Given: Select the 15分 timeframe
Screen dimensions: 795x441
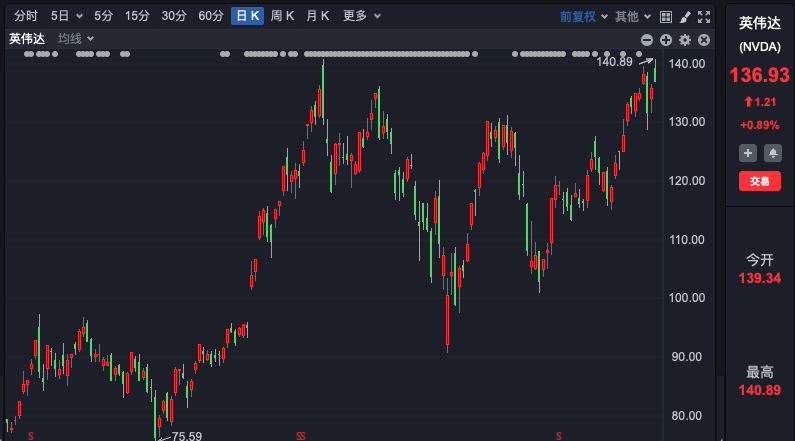Looking at the screenshot, I should click(137, 16).
